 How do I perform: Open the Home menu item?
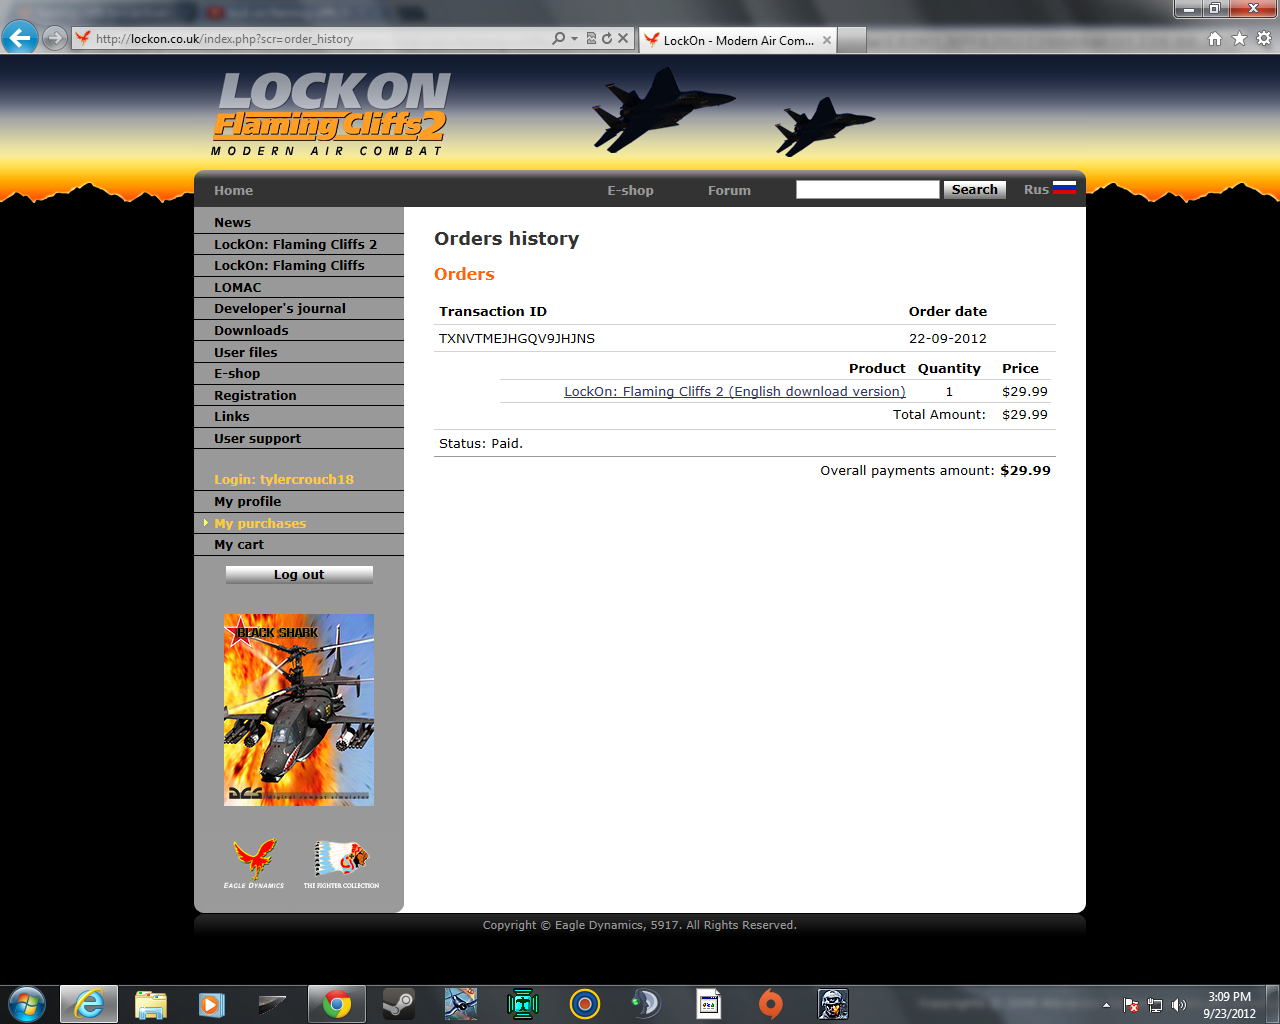(x=233, y=190)
